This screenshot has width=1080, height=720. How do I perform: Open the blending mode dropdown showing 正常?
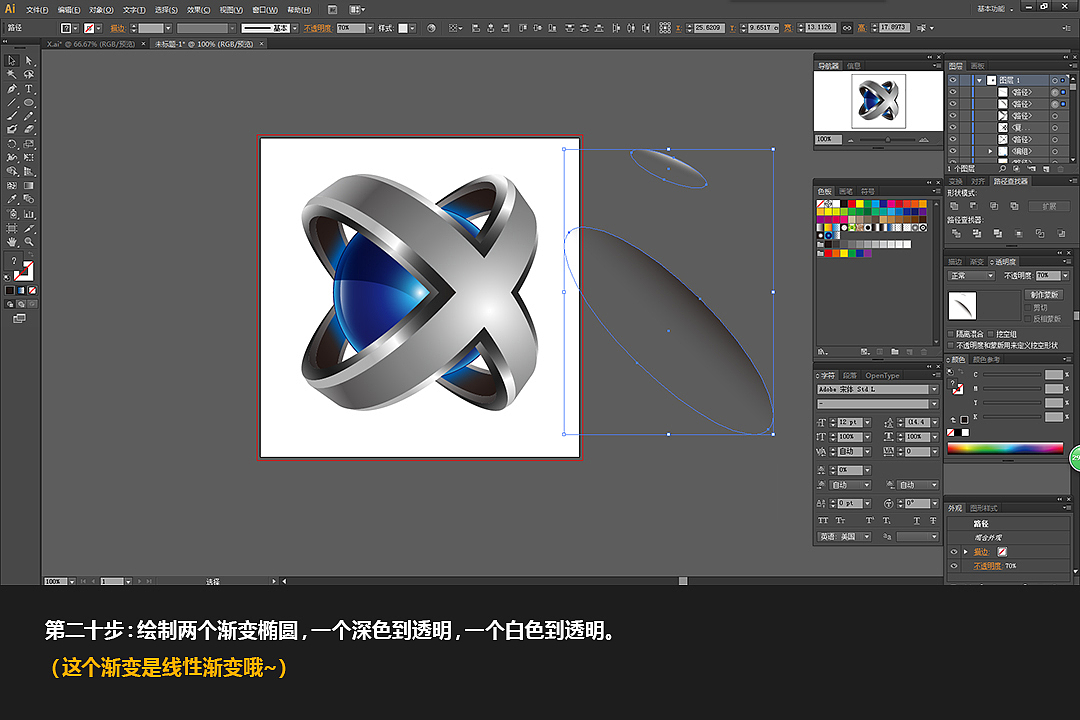[971, 276]
